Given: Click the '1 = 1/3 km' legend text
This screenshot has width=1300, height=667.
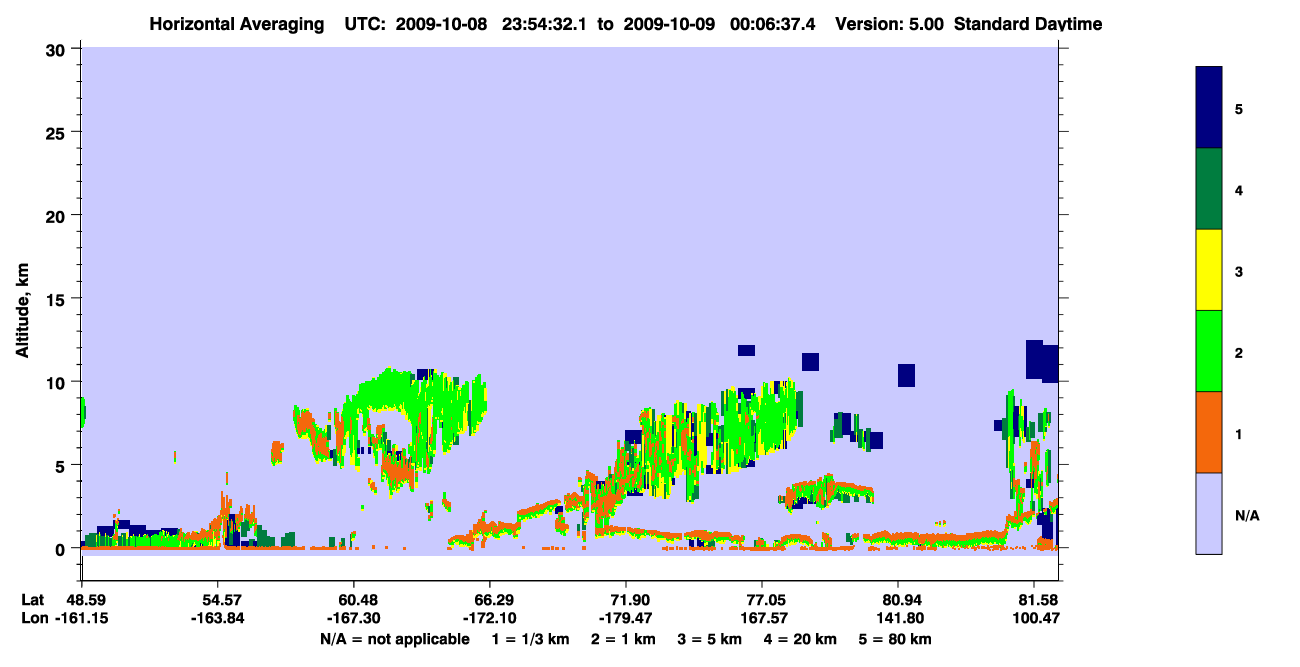Looking at the screenshot, I should click(529, 639).
